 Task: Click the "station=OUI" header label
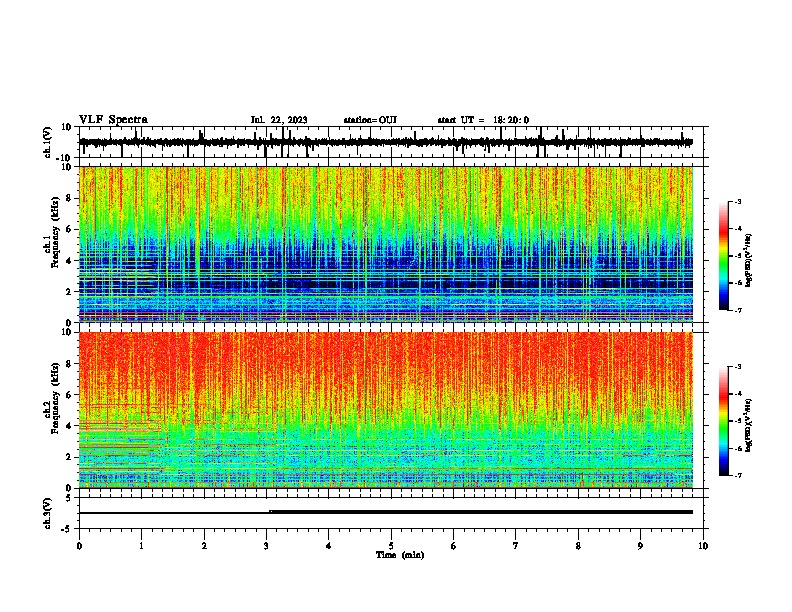[370, 120]
